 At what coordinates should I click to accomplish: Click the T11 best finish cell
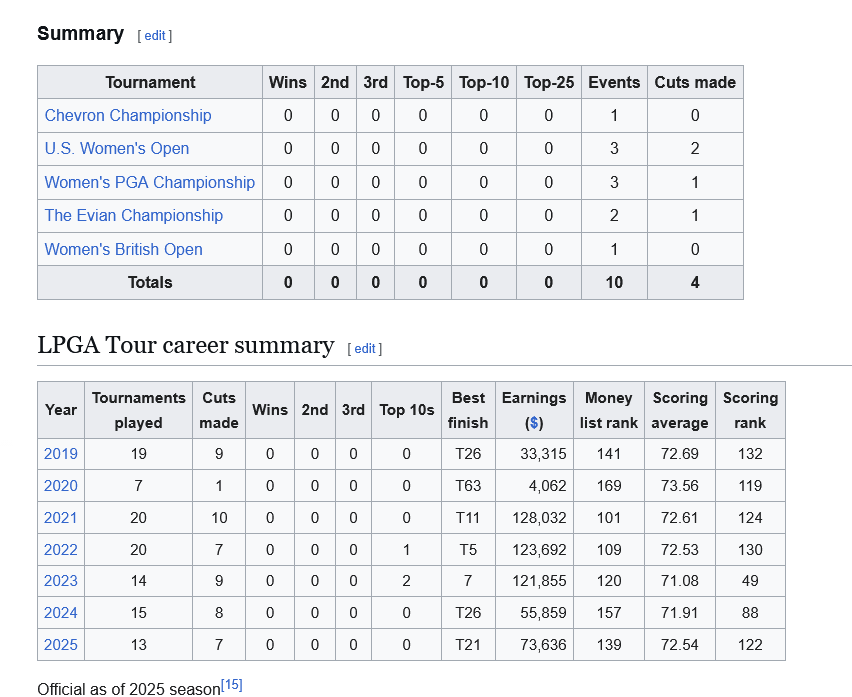pyautogui.click(x=468, y=518)
